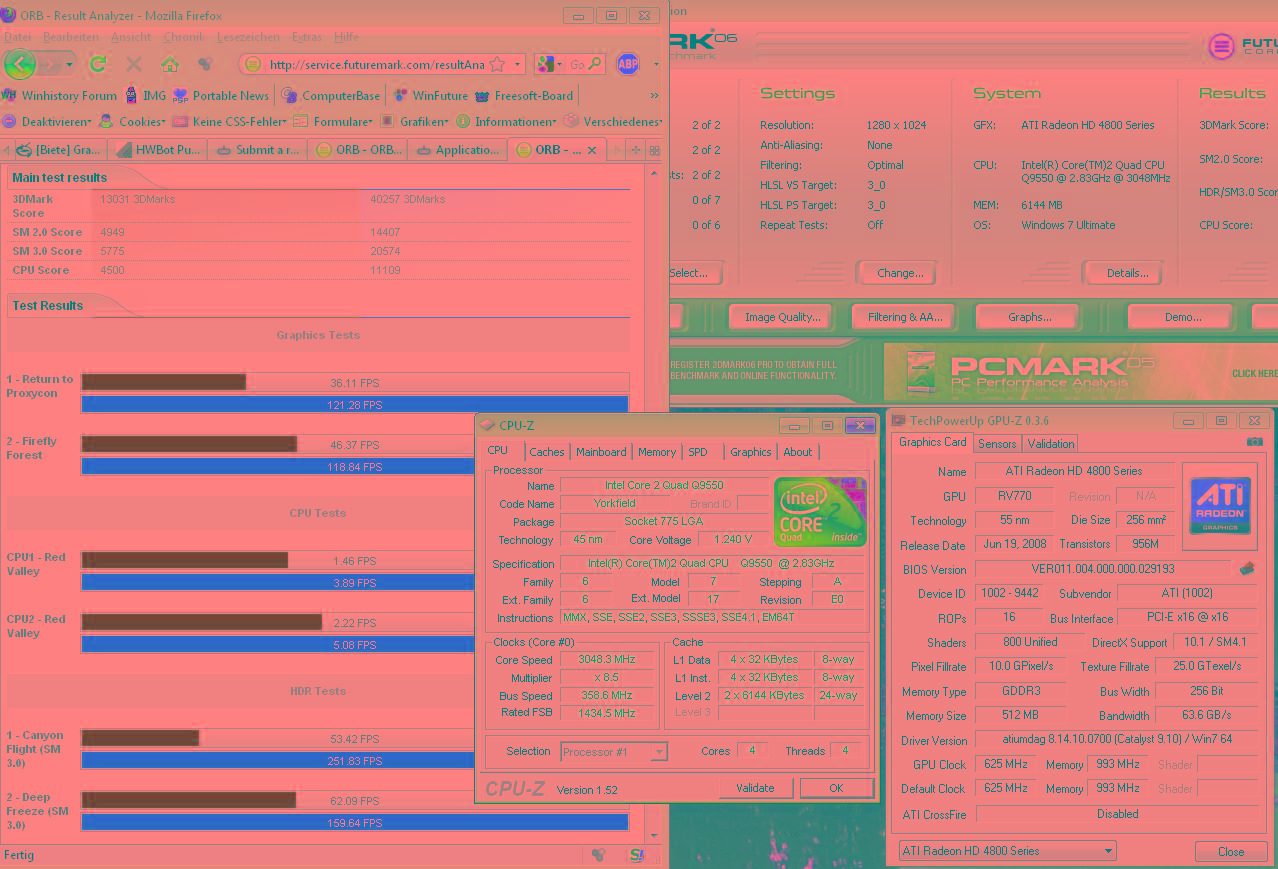
Task: Reload the page with the green refresh icon
Action: (98, 64)
